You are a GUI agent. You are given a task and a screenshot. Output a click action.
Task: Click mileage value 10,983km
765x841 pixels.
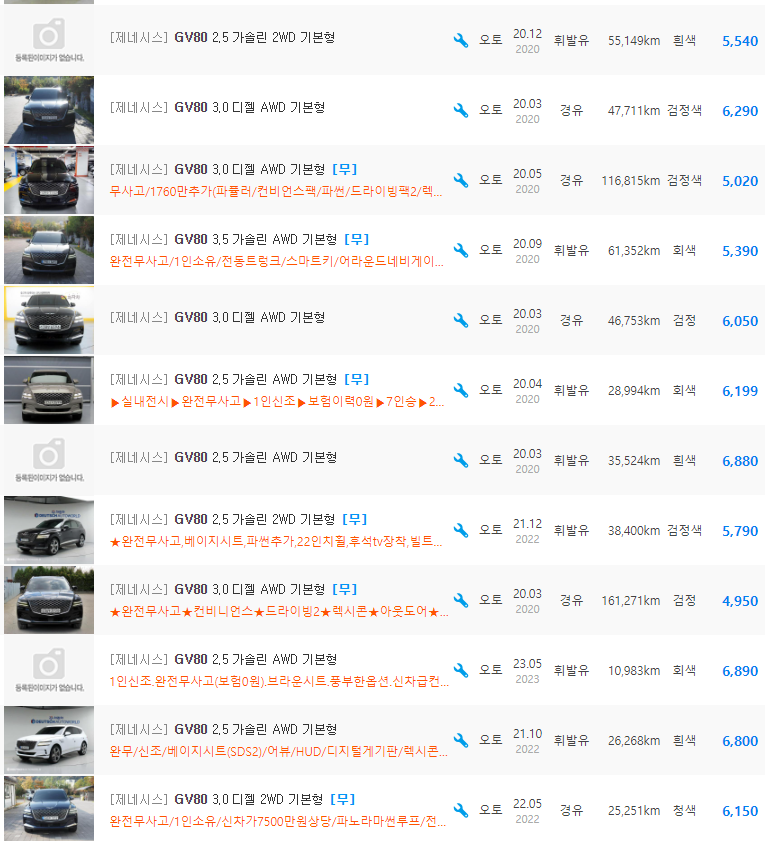(x=634, y=670)
